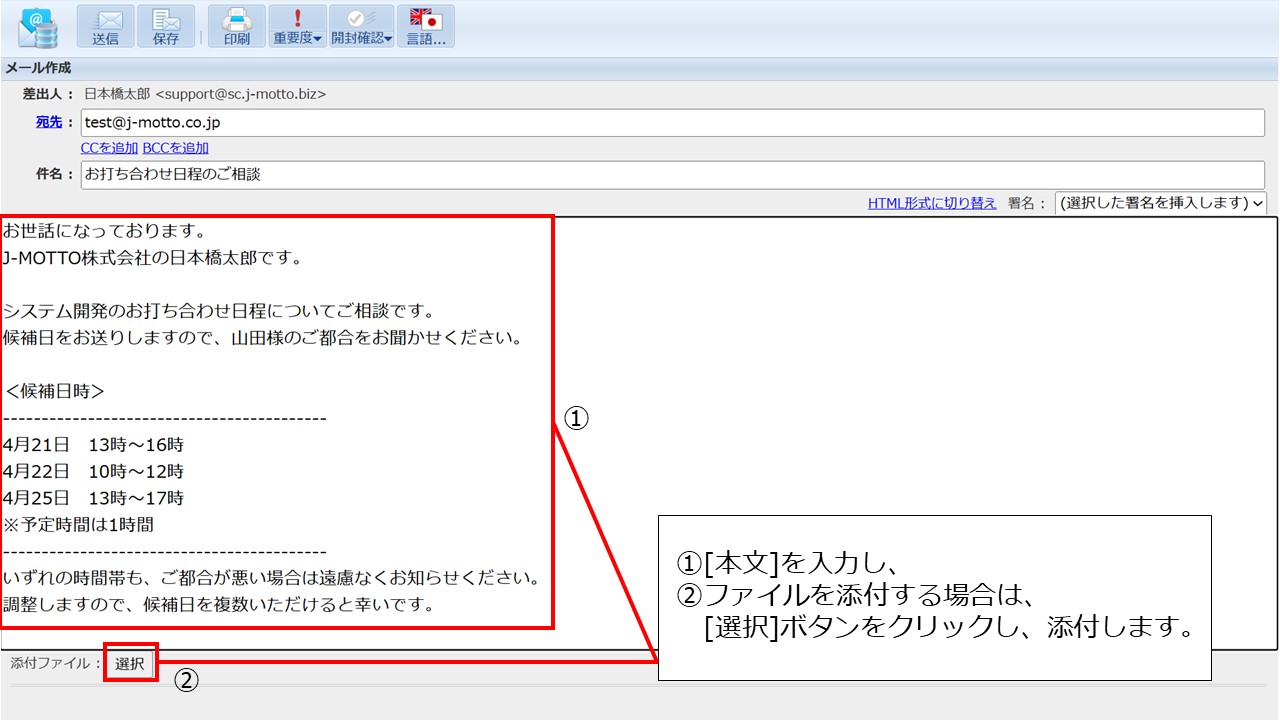Click the recipient address input field
Screen dimensions: 1280x720
(x=673, y=123)
